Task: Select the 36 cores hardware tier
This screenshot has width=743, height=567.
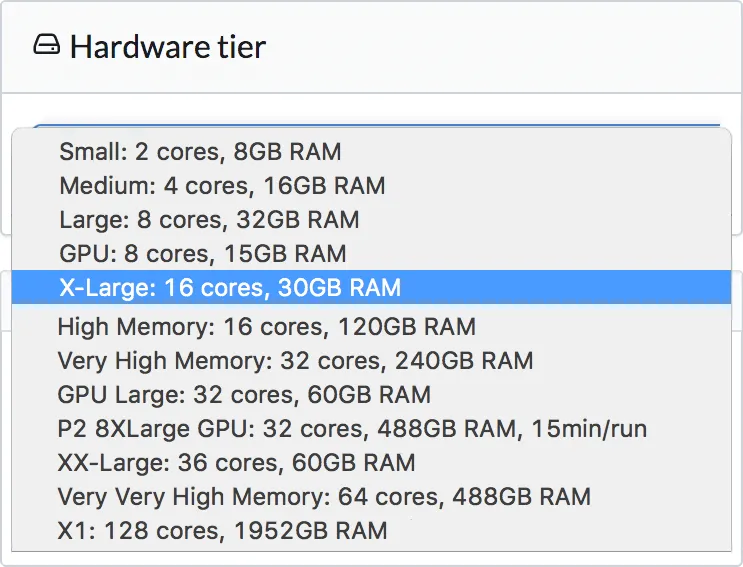Action: click(236, 463)
